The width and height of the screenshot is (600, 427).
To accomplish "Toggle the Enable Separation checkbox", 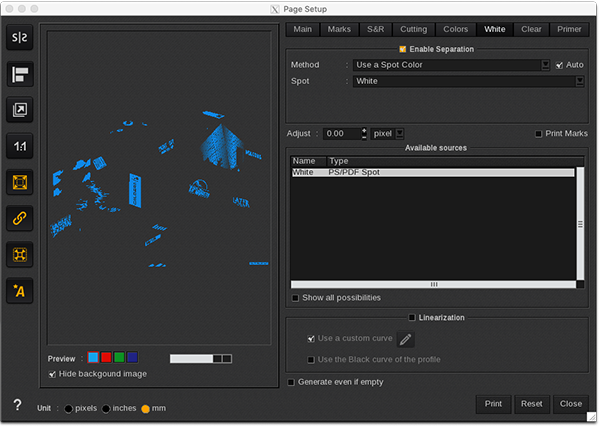I will coord(403,49).
